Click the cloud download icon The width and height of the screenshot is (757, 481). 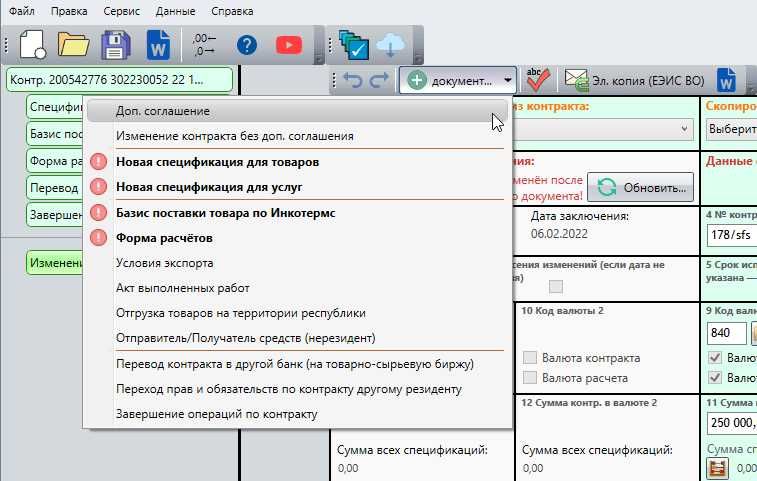390,46
